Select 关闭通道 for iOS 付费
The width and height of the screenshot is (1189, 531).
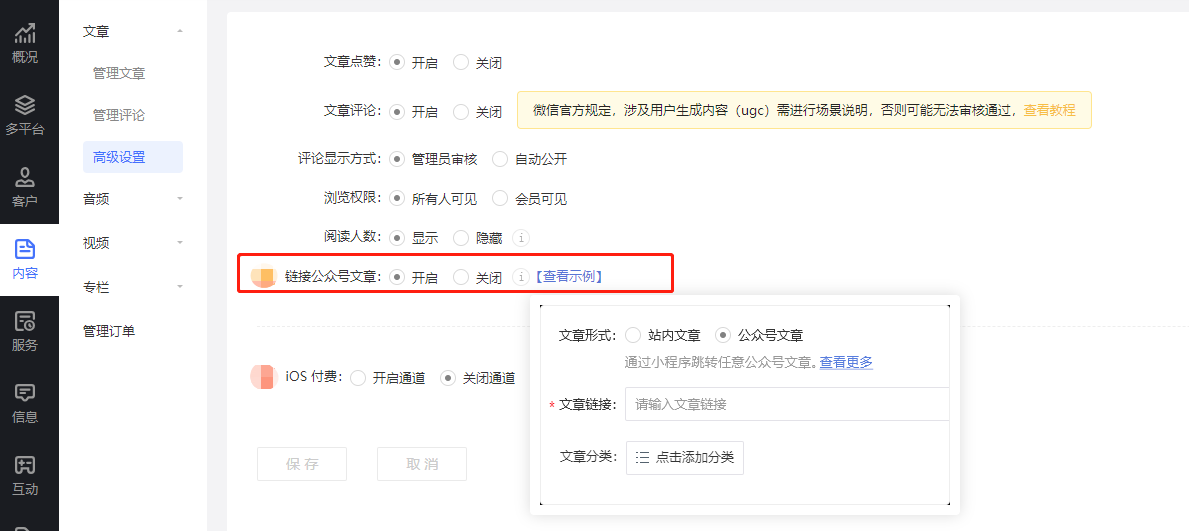click(448, 377)
